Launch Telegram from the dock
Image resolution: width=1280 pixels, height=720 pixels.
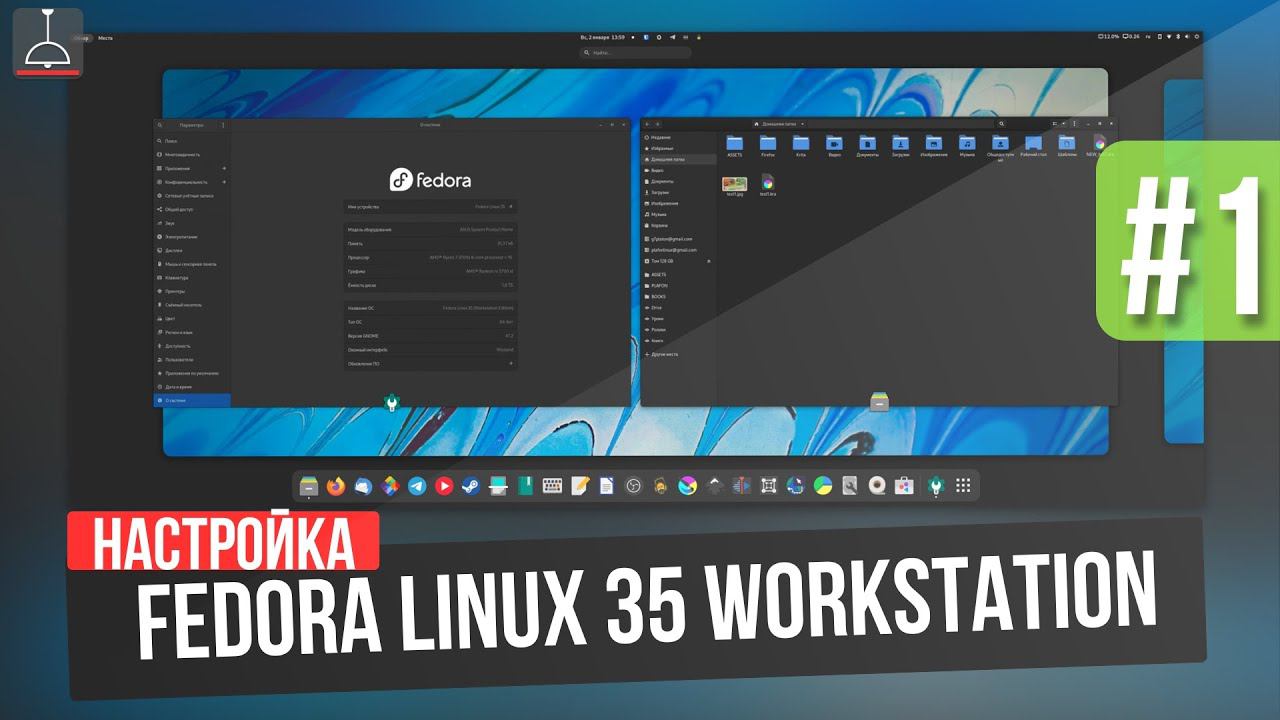[417, 486]
